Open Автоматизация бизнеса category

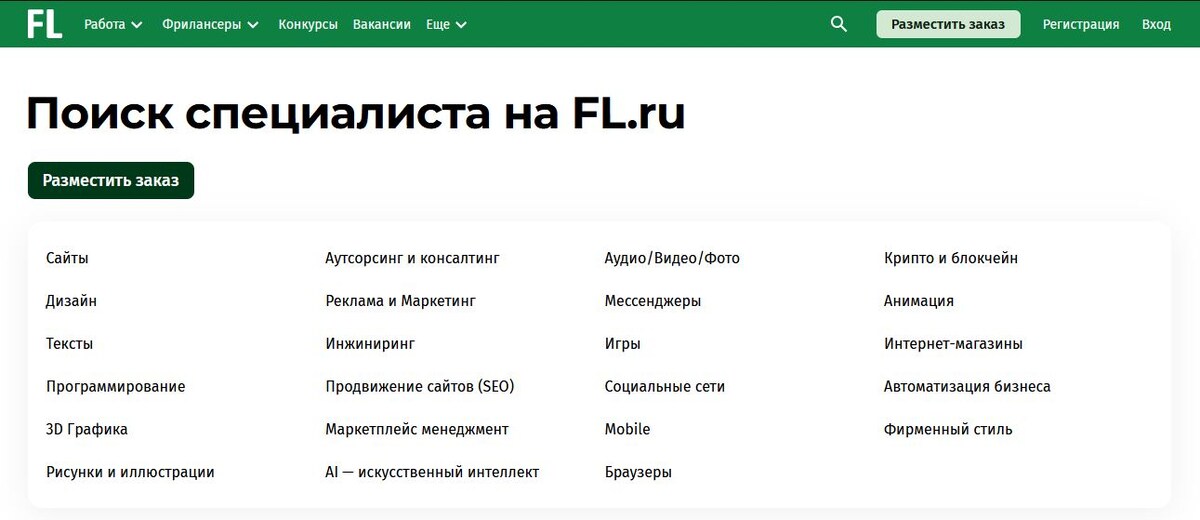967,387
